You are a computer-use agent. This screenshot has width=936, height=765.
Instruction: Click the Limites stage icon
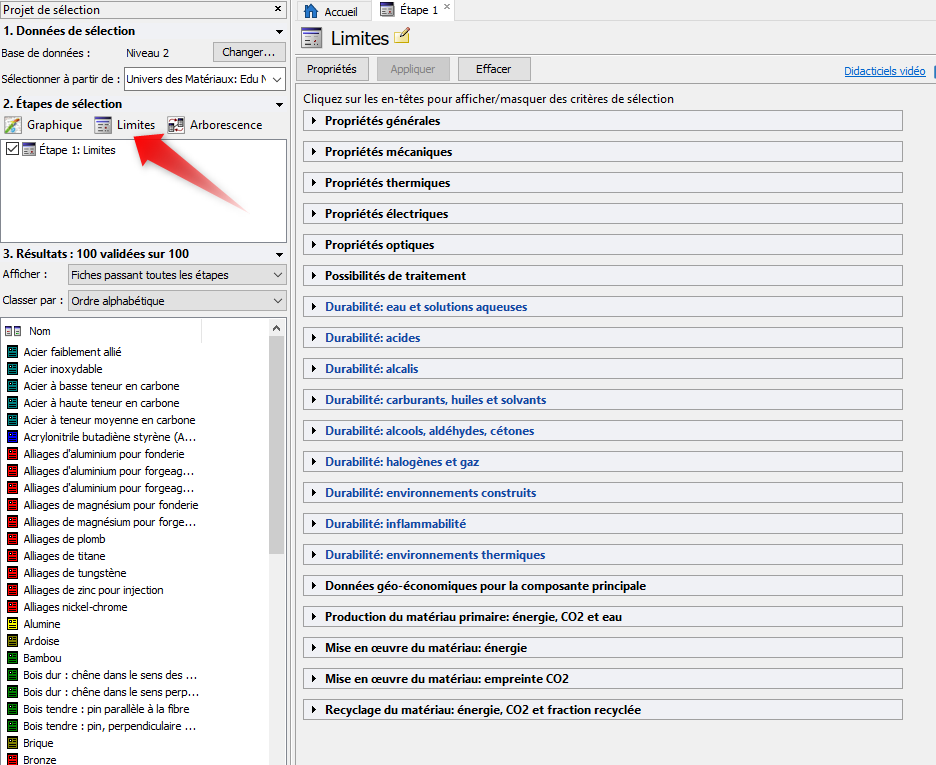[x=102, y=125]
